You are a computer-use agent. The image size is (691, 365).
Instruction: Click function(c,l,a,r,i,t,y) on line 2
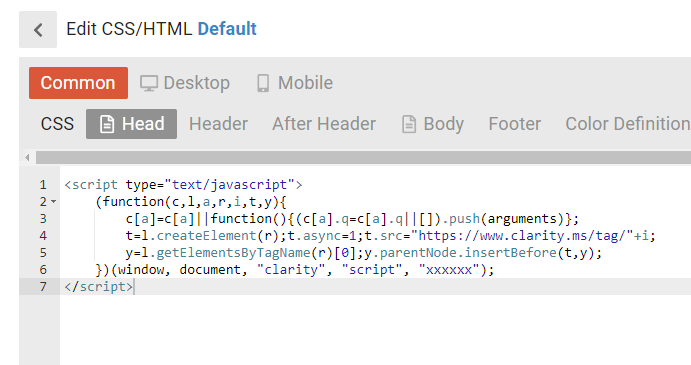tap(191, 202)
